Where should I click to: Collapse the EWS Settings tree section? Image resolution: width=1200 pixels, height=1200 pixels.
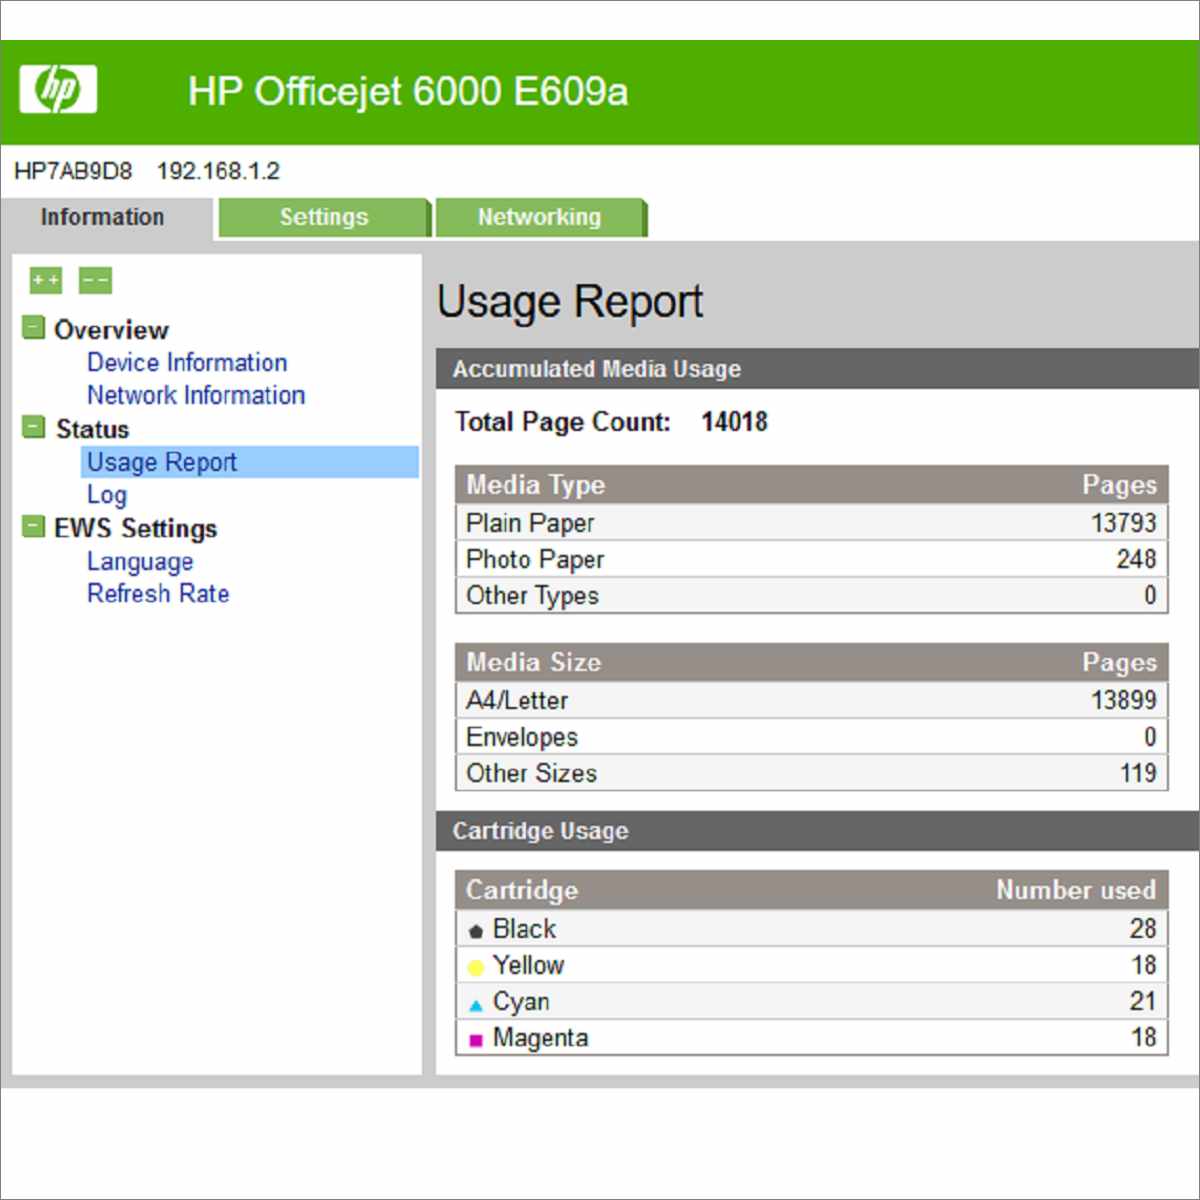(x=34, y=526)
